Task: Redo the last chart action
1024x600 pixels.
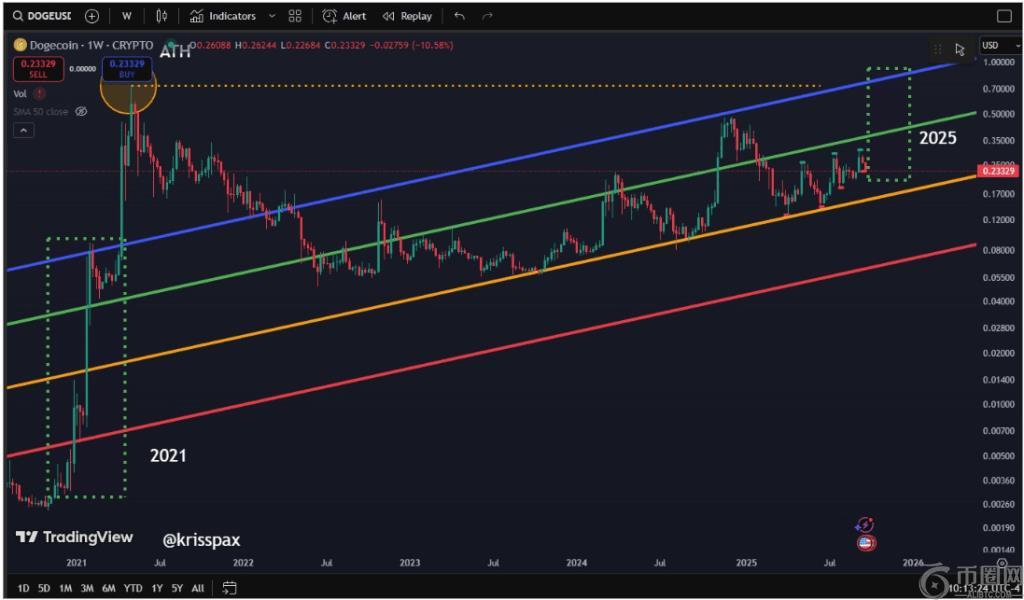Action: tap(487, 16)
